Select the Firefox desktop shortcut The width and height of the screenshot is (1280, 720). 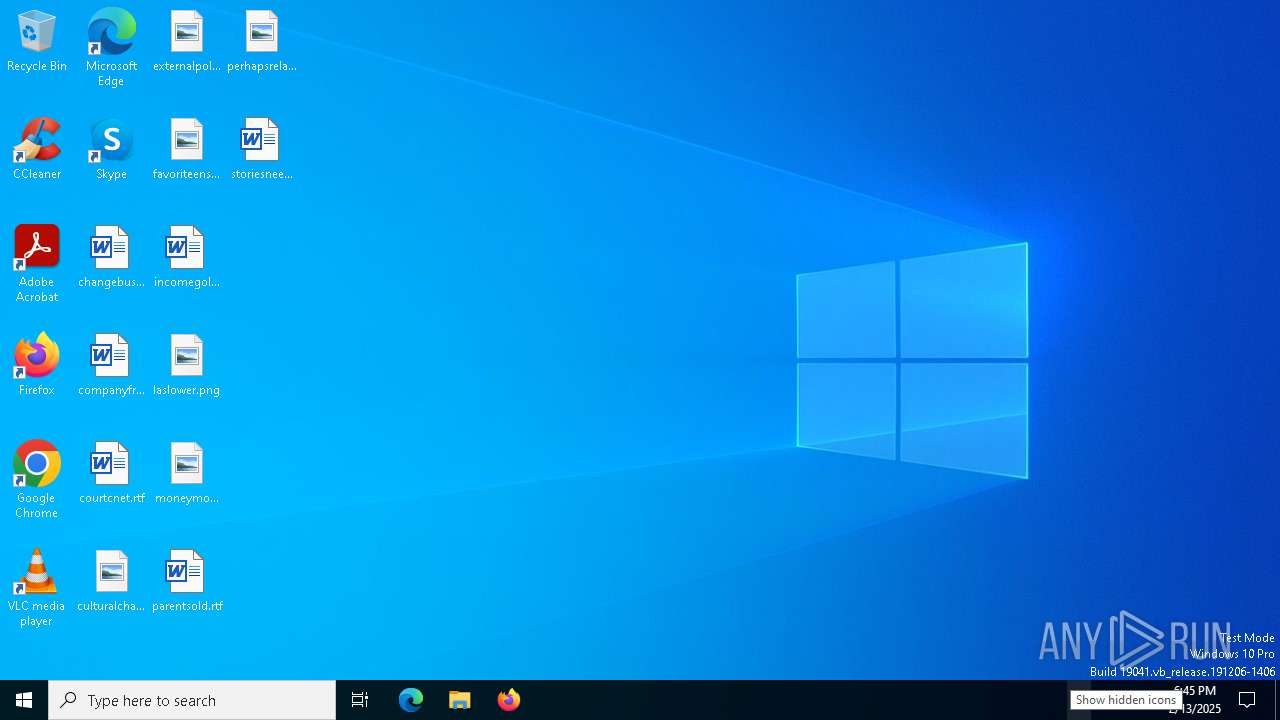(37, 366)
